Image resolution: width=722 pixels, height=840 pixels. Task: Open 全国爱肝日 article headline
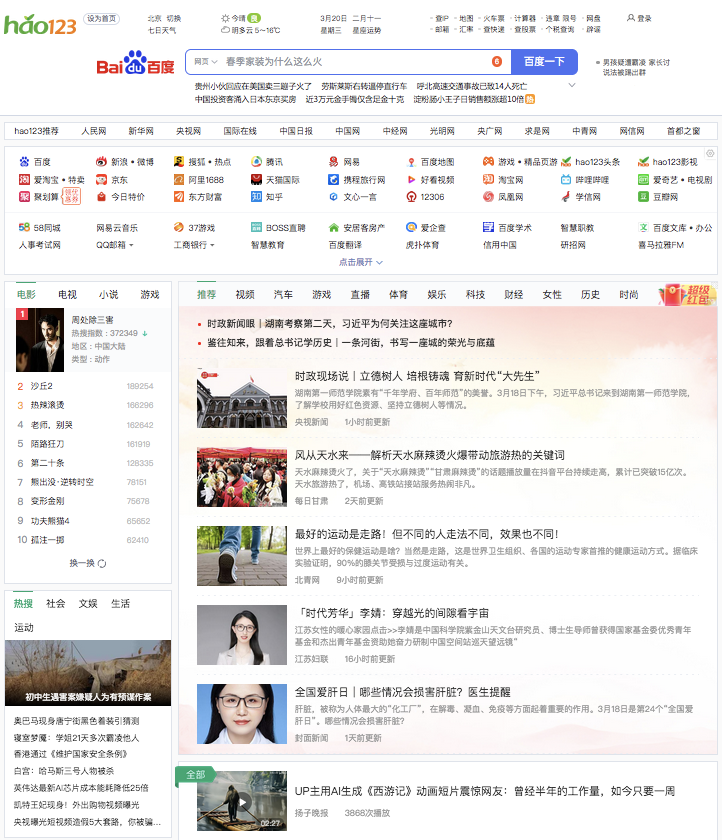pyautogui.click(x=403, y=692)
